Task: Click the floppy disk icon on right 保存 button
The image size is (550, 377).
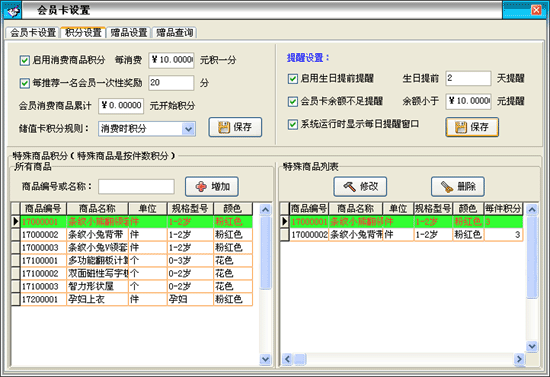Action: coord(461,127)
